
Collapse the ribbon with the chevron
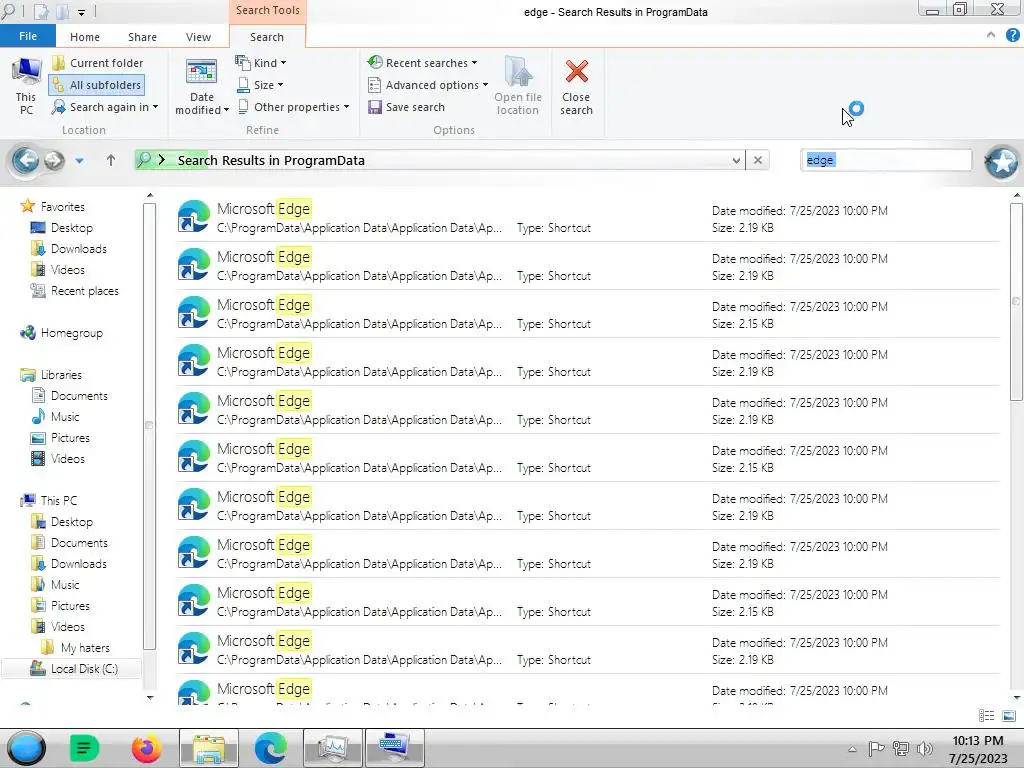point(991,35)
